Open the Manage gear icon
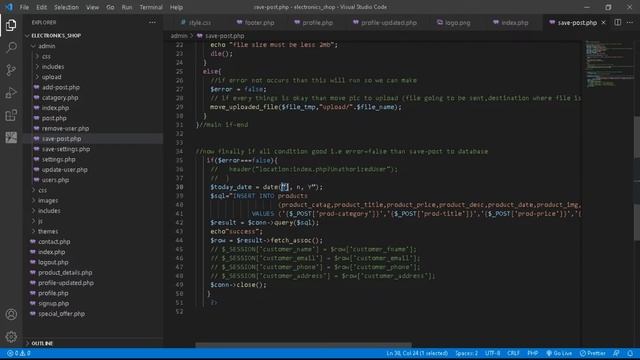 tap(11, 337)
